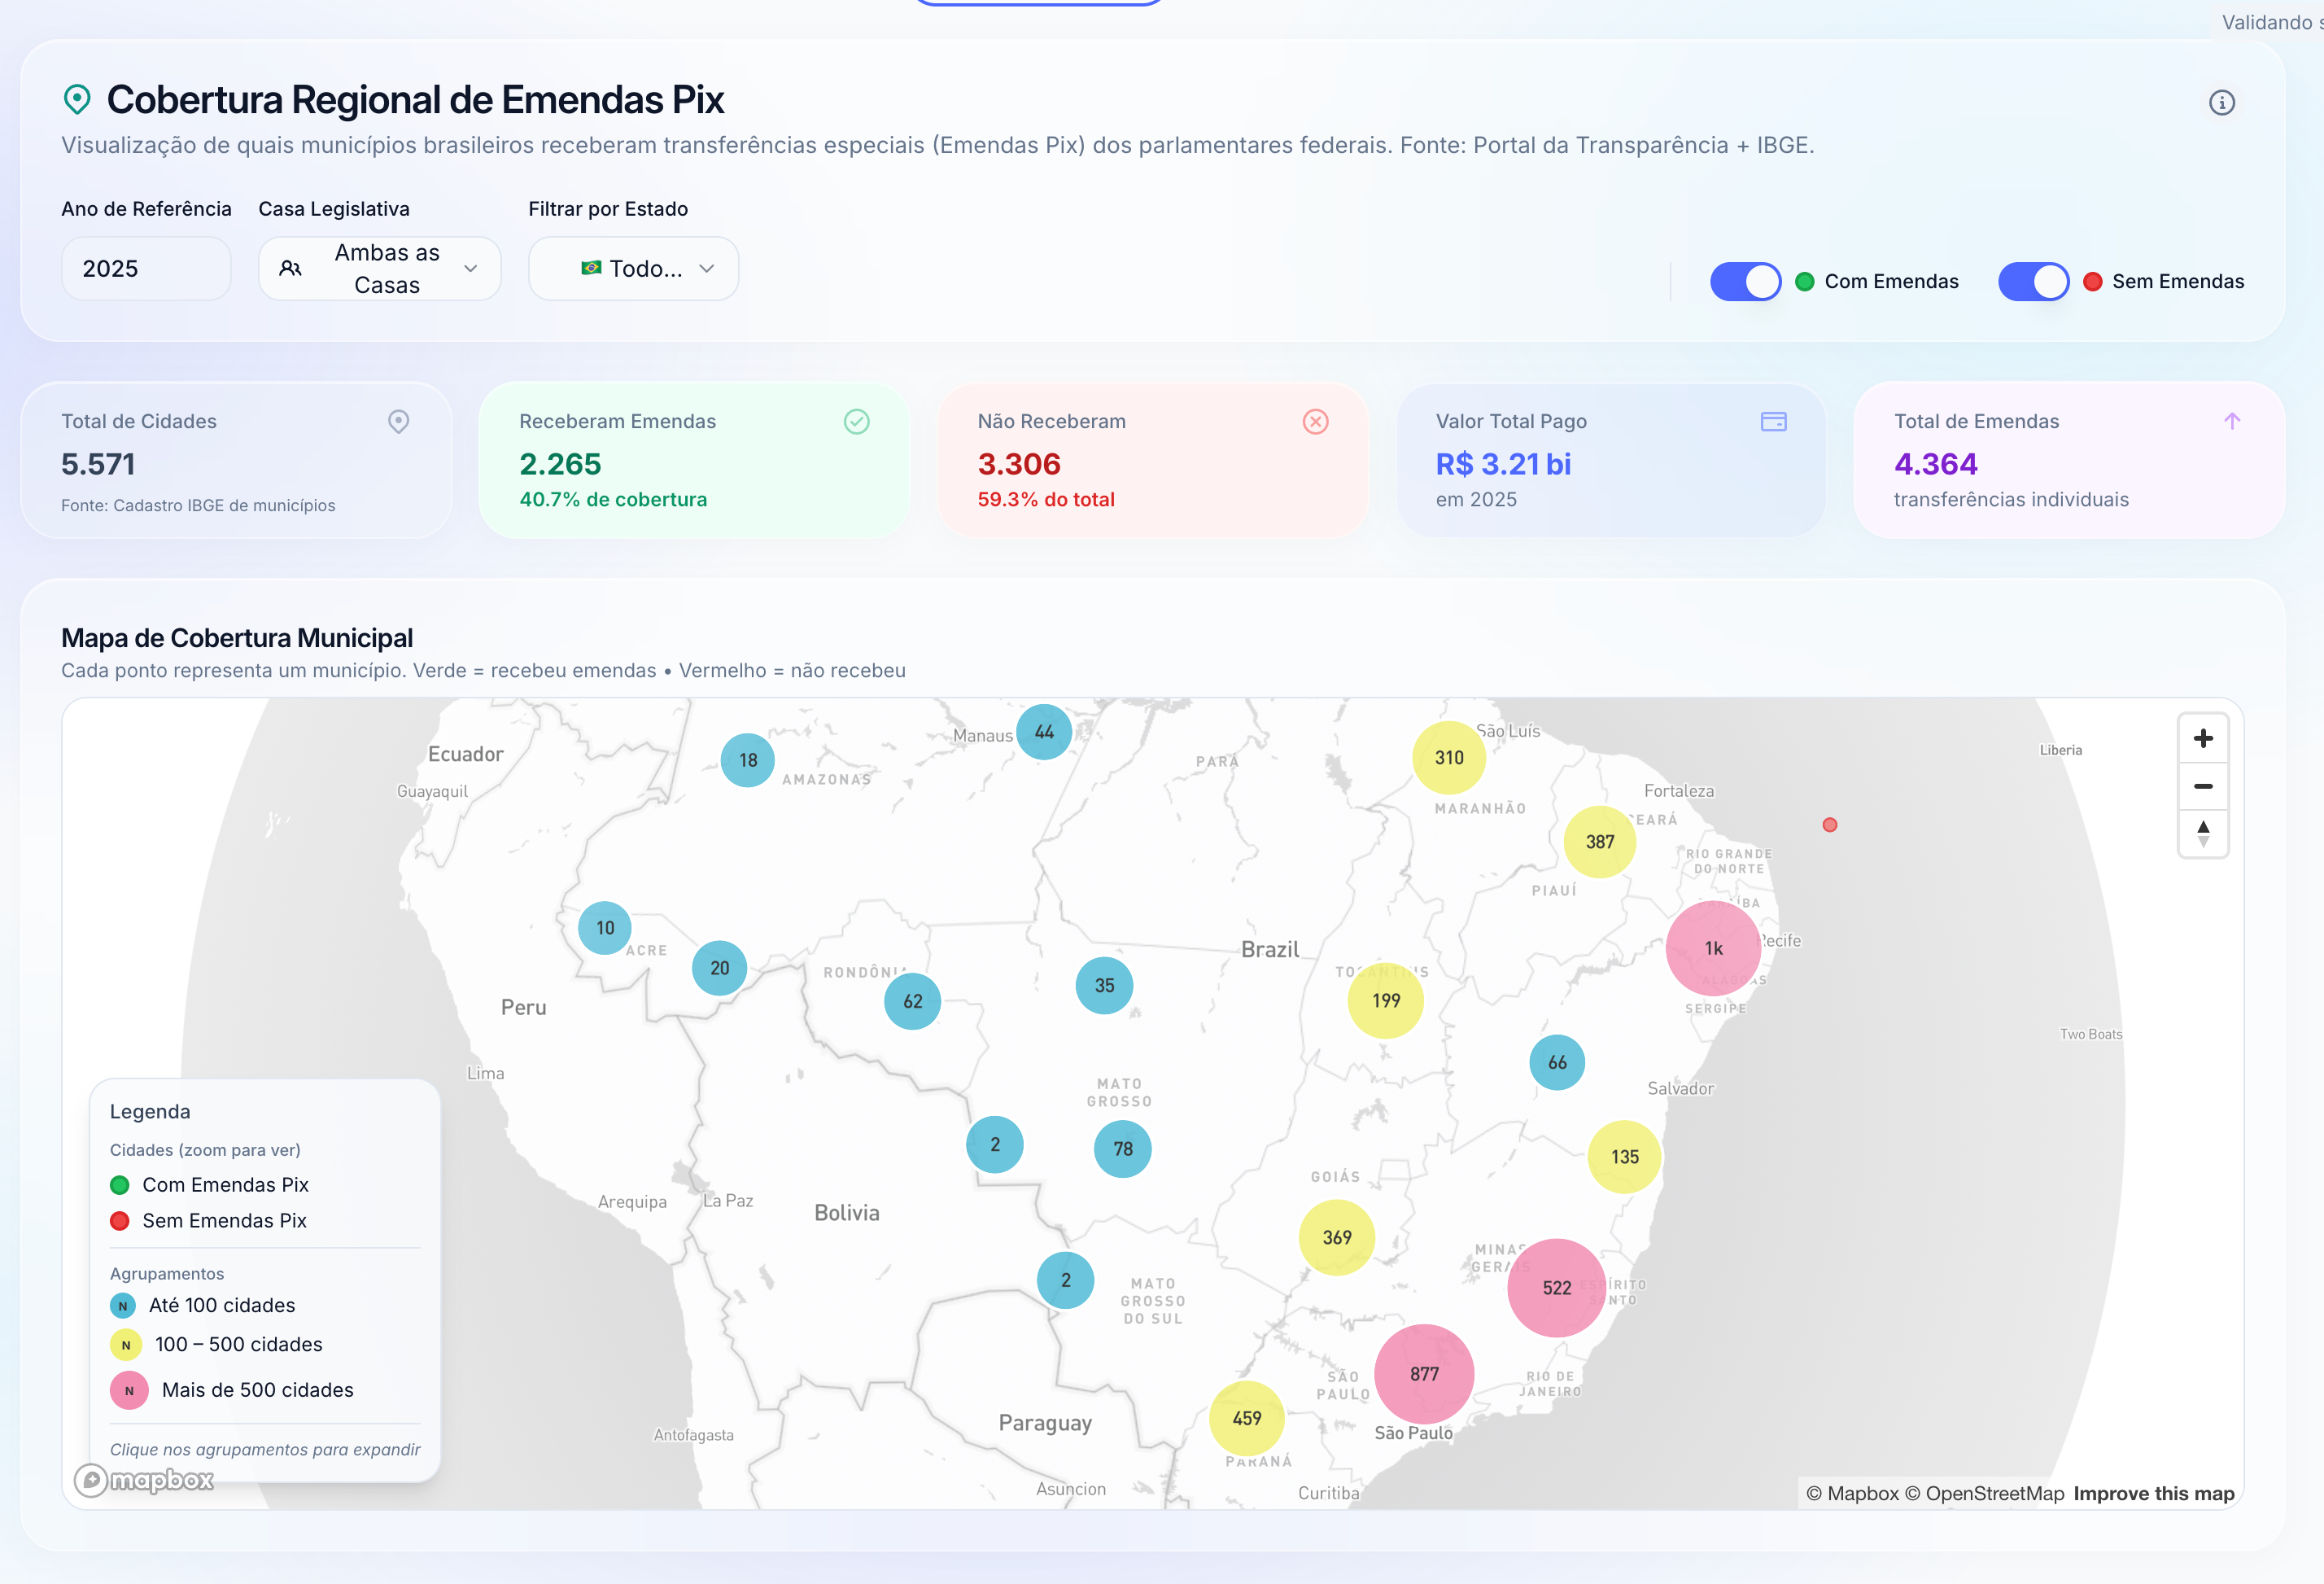Expand the pink 877 cluster near São Paulo
This screenshot has height=1584, width=2324.
pos(1424,1374)
